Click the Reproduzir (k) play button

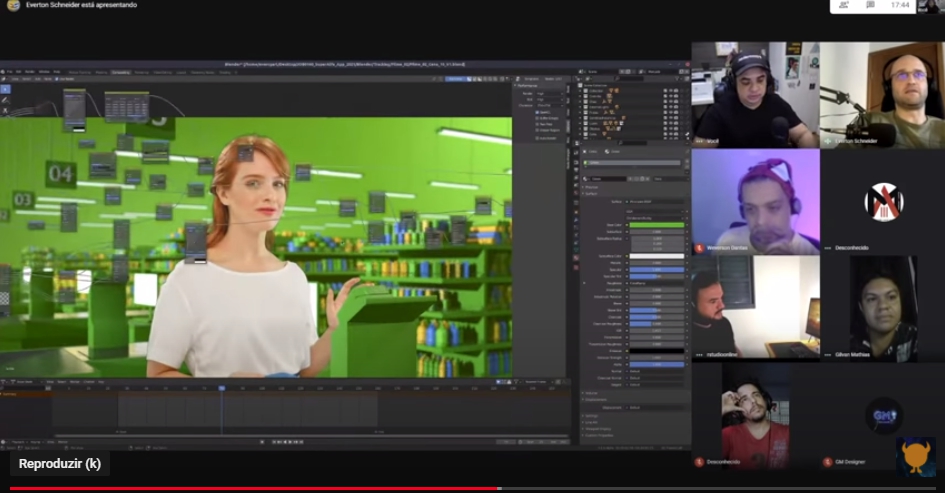point(60,464)
